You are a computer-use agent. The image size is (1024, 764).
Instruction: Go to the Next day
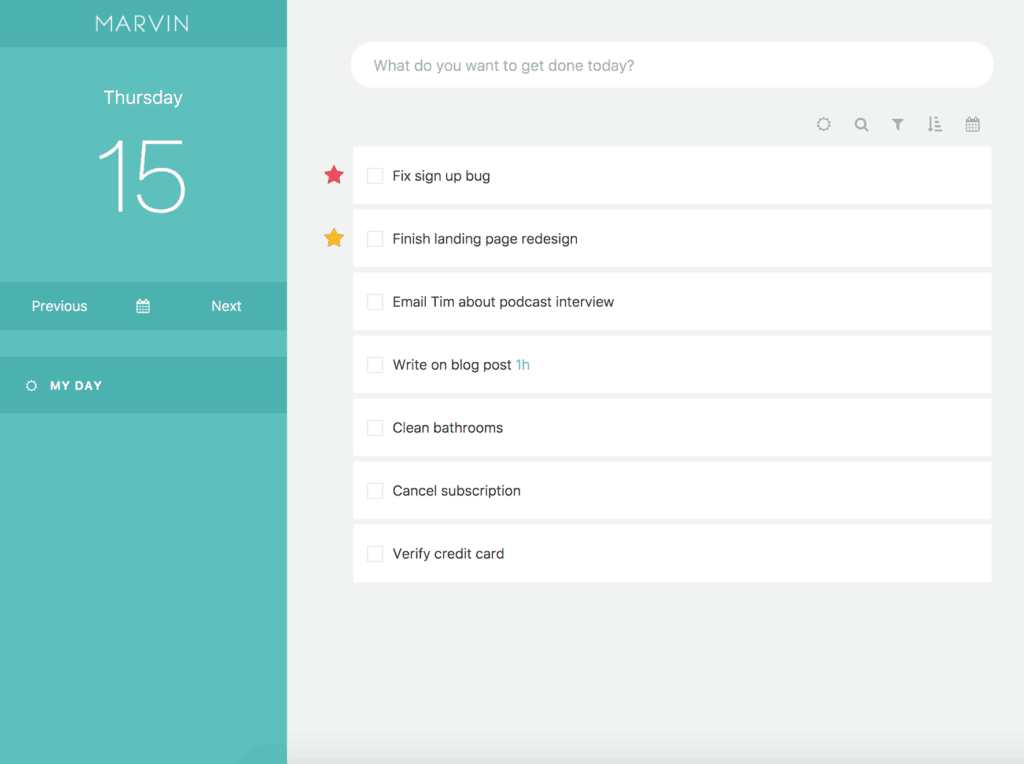(226, 306)
